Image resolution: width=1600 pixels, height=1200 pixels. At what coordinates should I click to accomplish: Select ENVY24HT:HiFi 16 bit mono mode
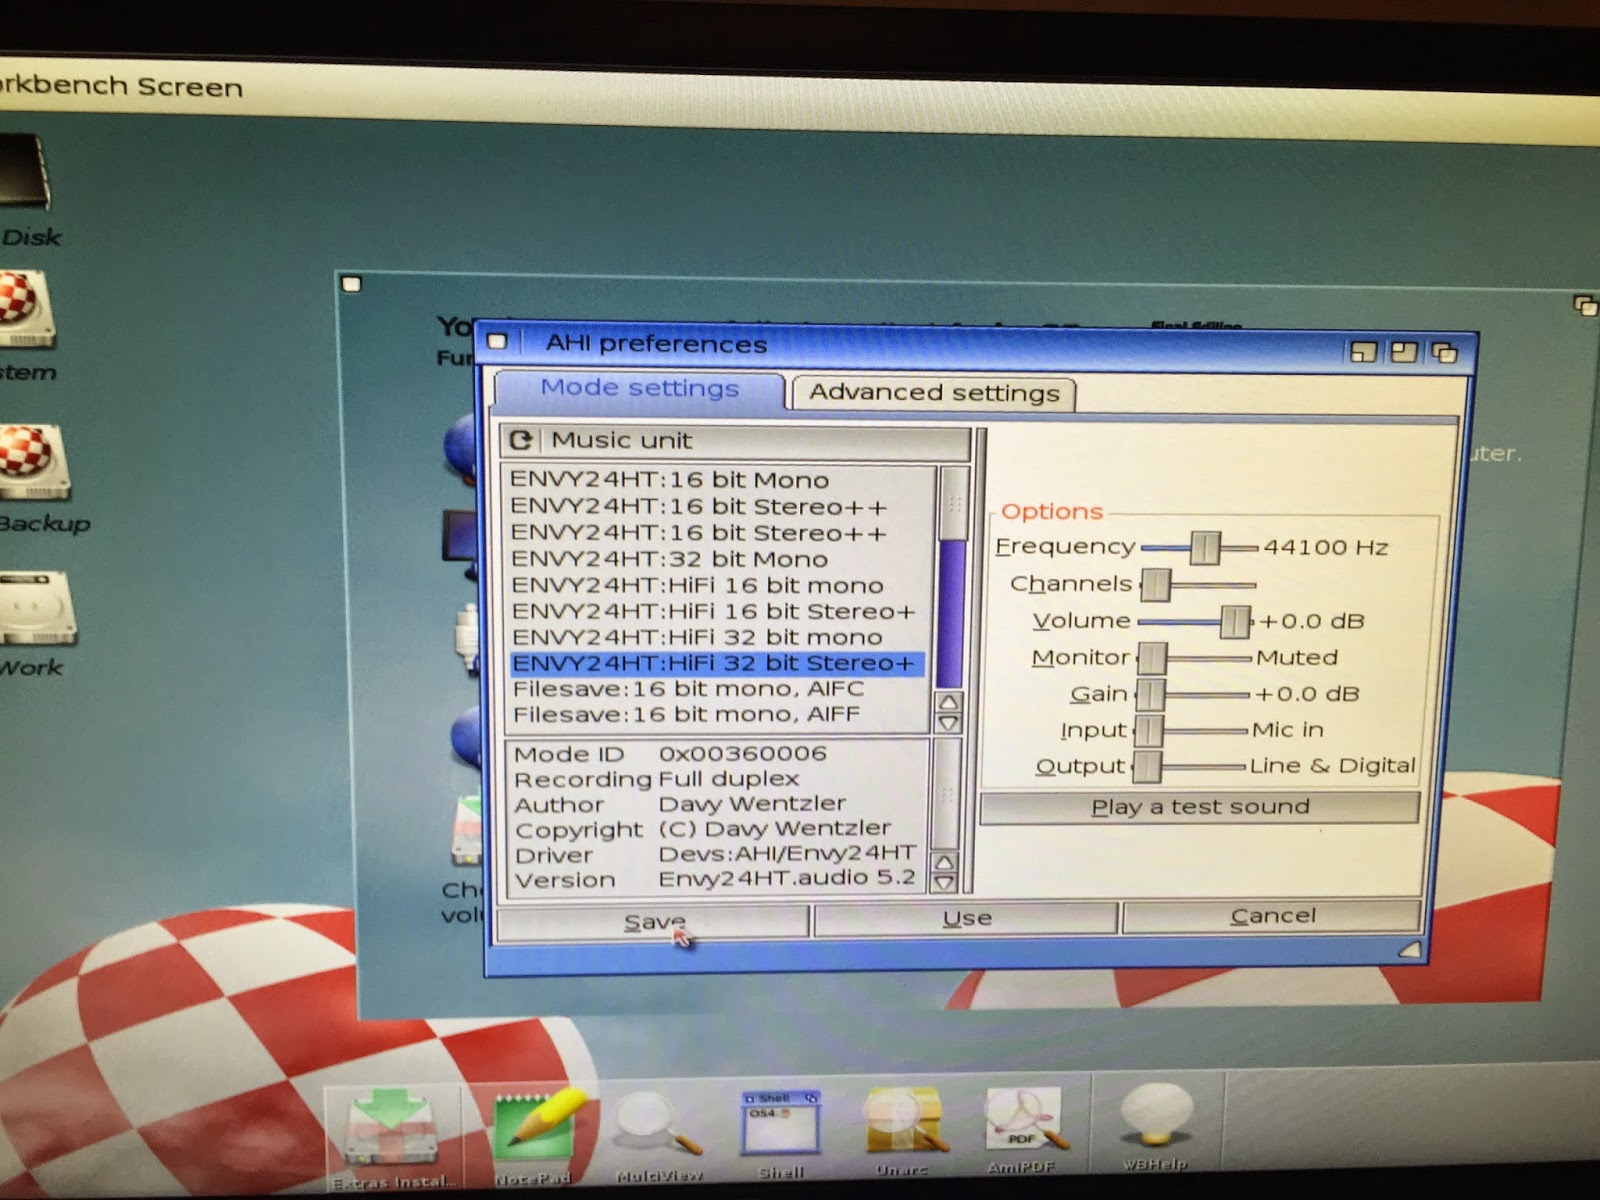tap(697, 585)
